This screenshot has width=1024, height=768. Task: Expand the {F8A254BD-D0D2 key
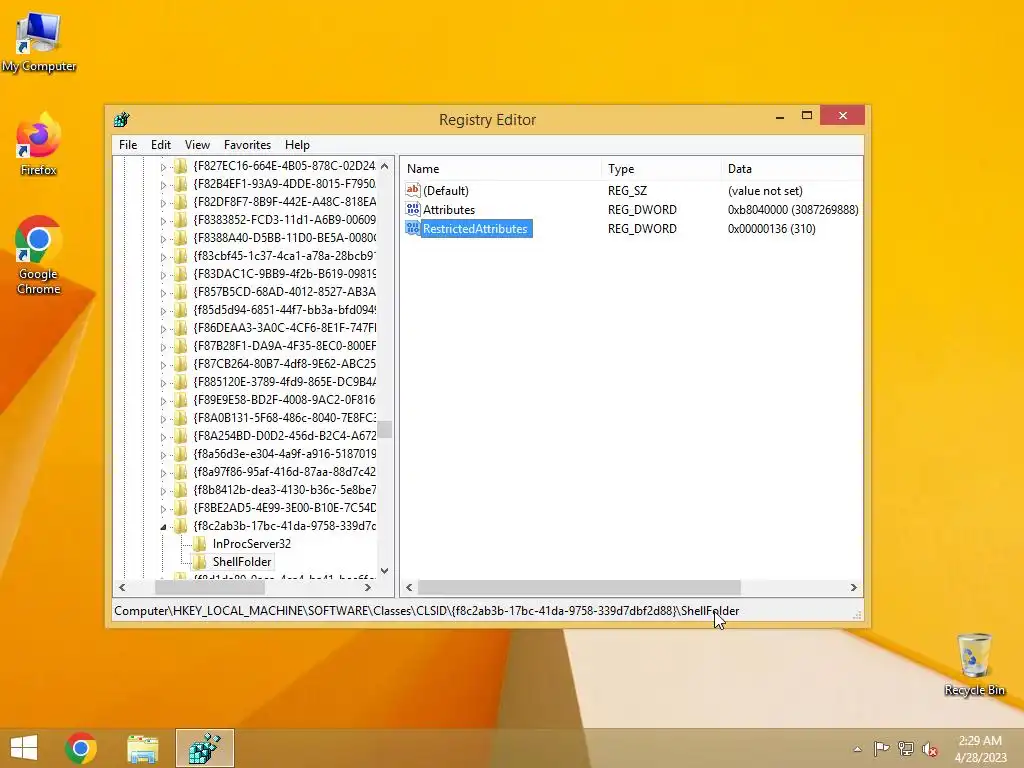[x=163, y=436]
